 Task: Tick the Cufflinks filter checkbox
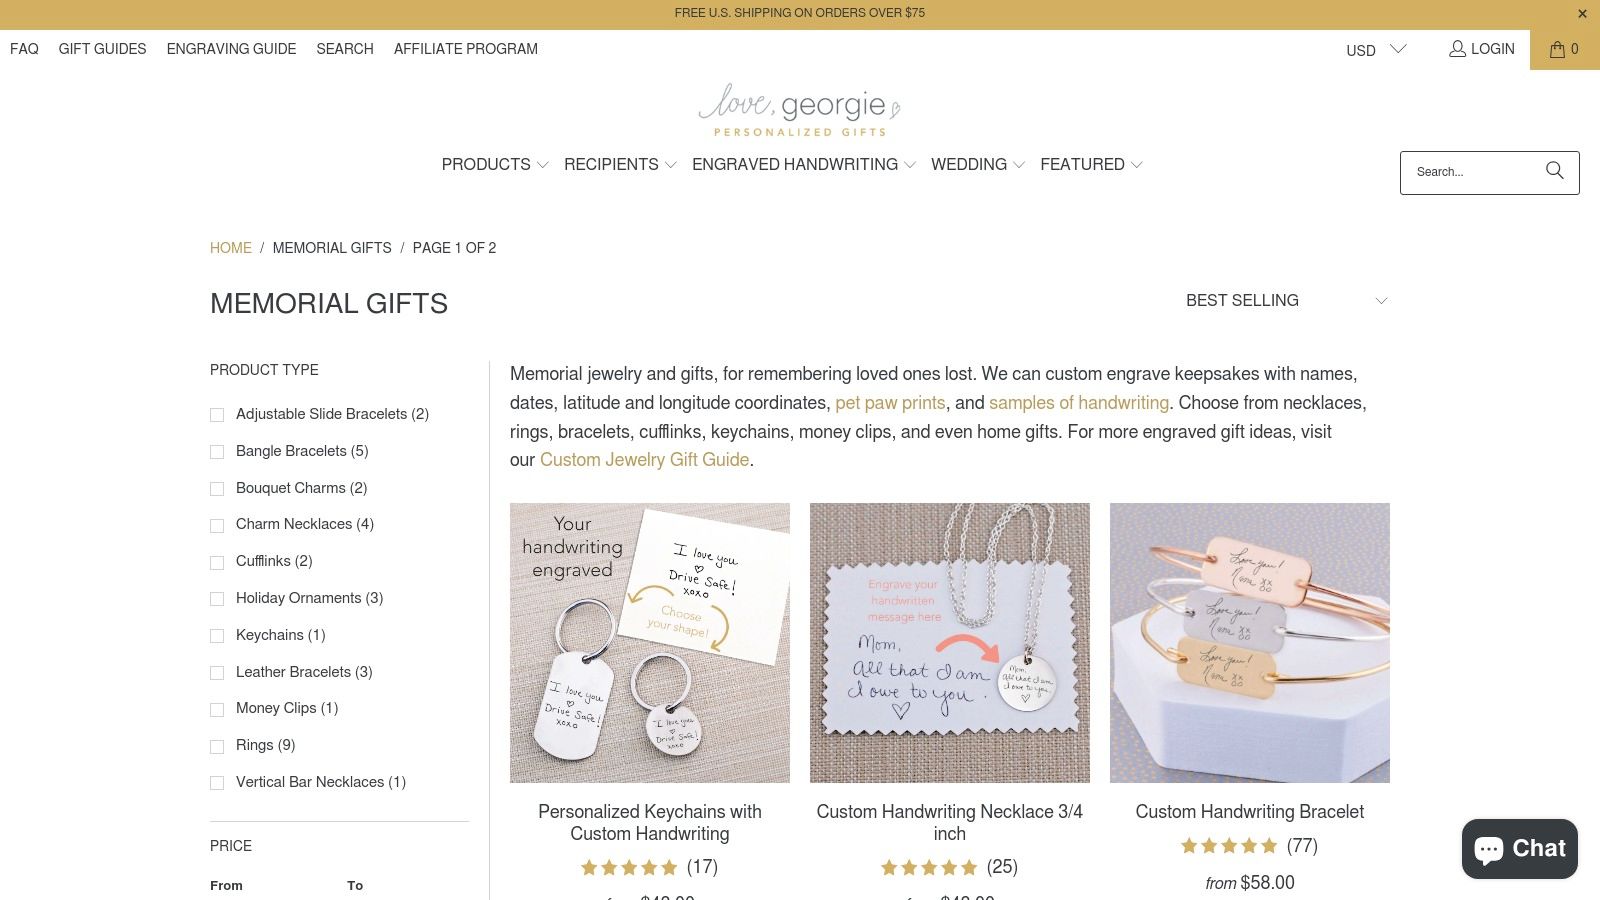217,562
